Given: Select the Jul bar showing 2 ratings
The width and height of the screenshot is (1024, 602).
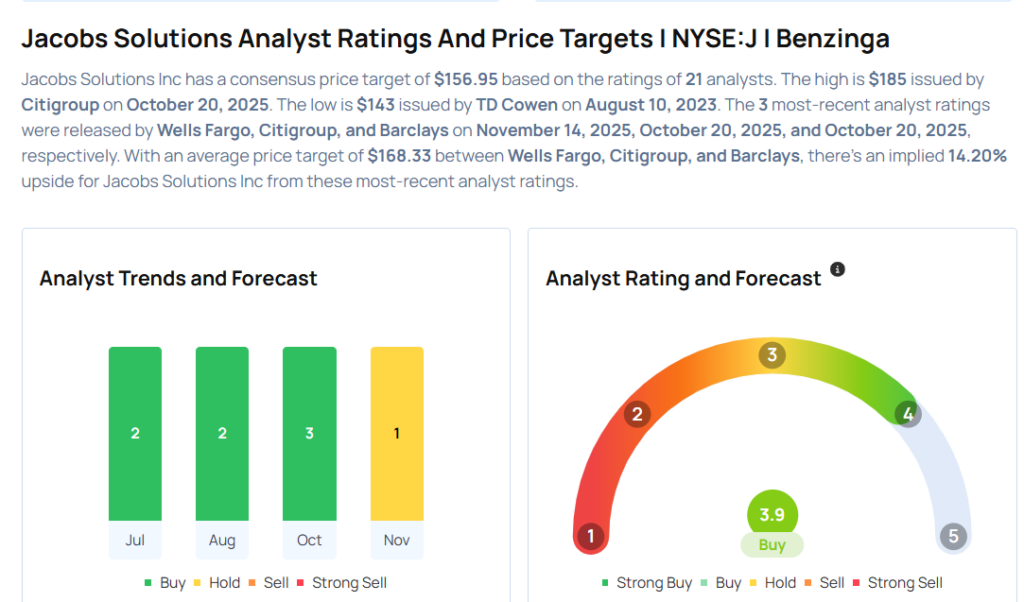Looking at the screenshot, I should (135, 433).
